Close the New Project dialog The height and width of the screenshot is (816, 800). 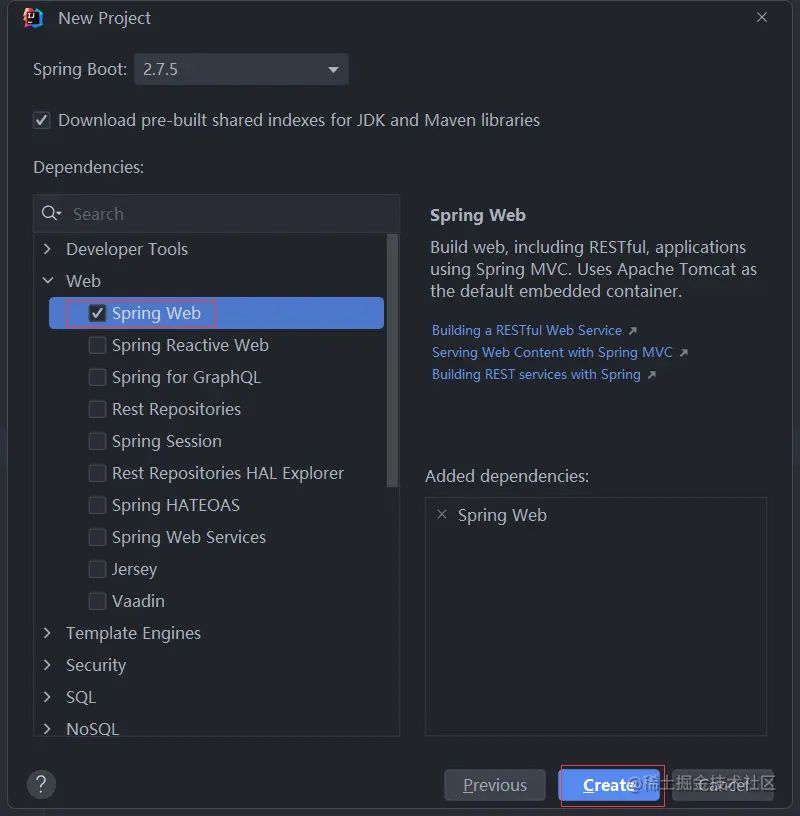[x=762, y=18]
